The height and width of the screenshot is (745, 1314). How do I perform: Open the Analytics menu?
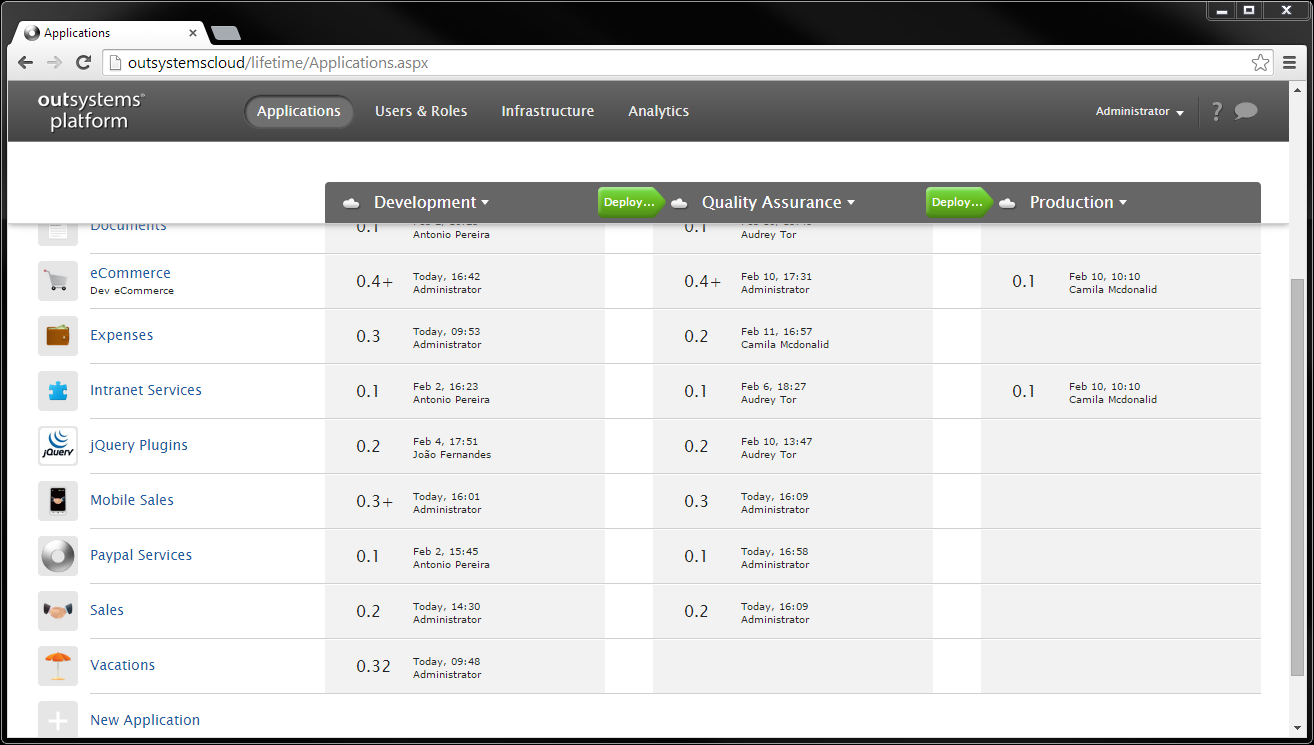coord(658,111)
